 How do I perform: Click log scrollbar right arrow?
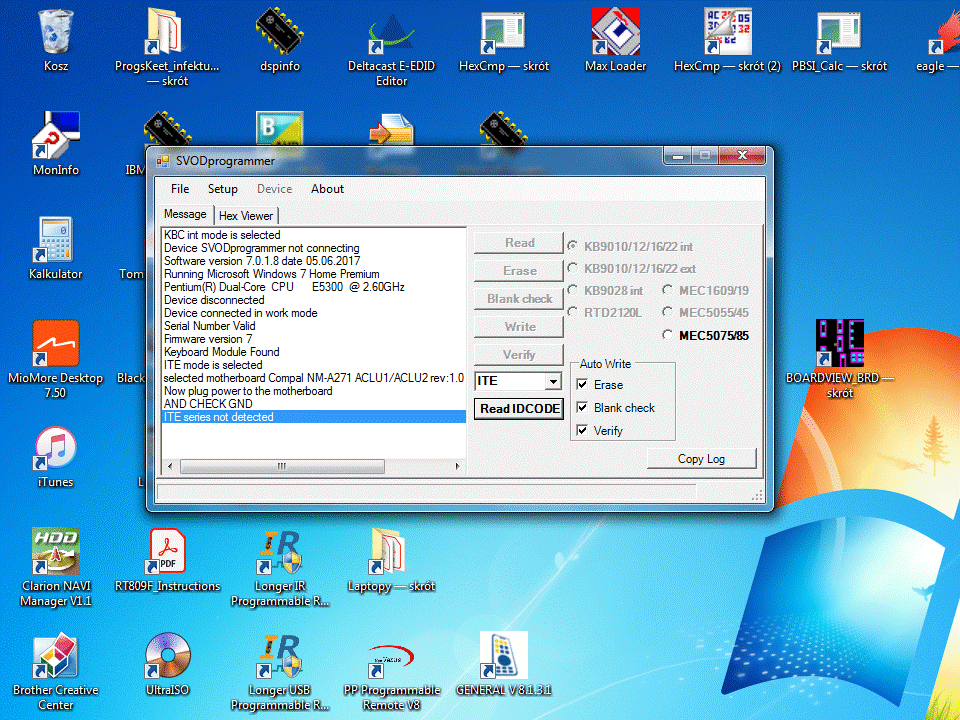point(457,467)
